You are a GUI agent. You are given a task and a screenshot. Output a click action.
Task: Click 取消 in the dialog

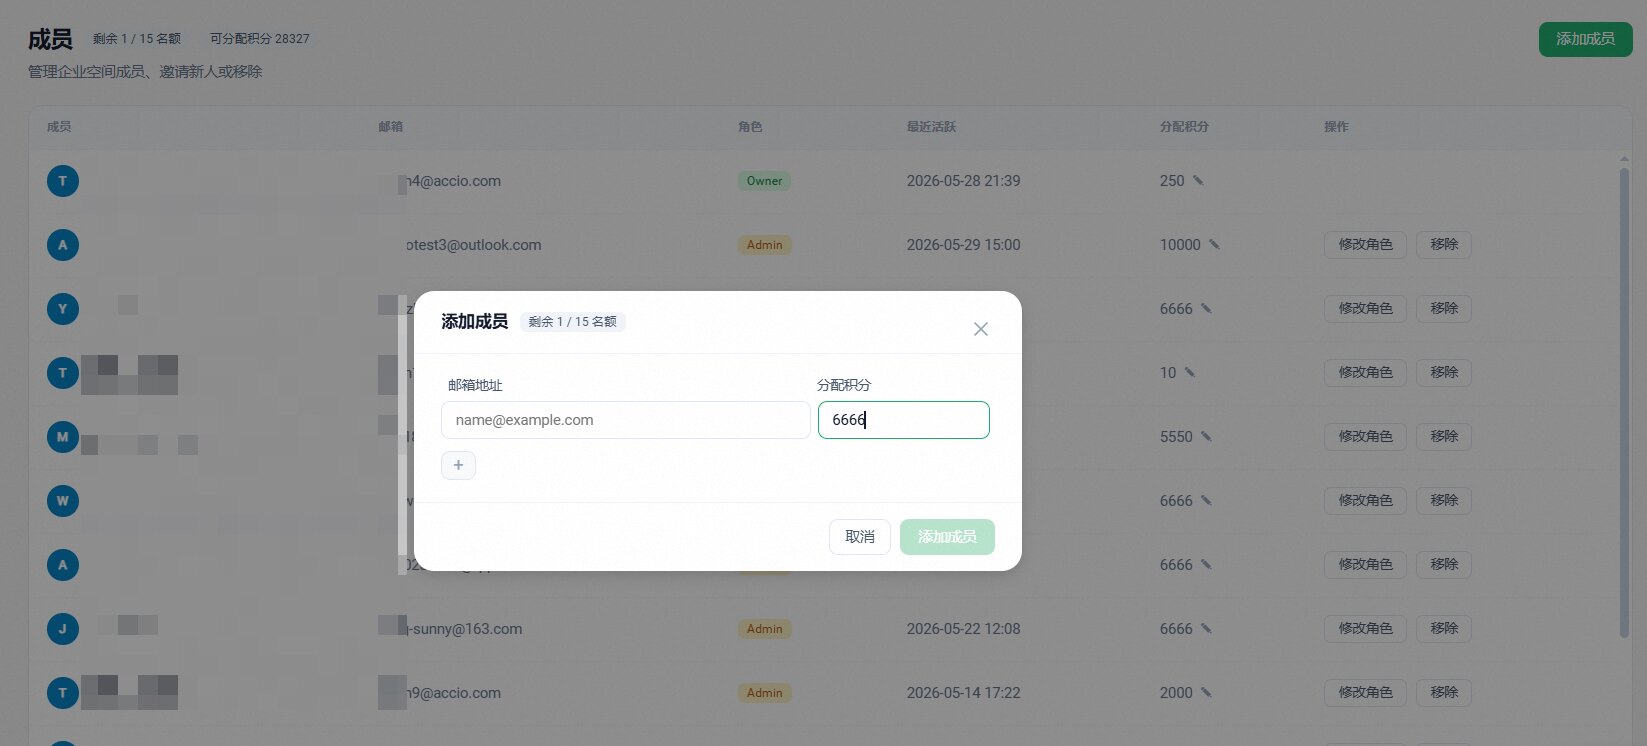pyautogui.click(x=860, y=537)
